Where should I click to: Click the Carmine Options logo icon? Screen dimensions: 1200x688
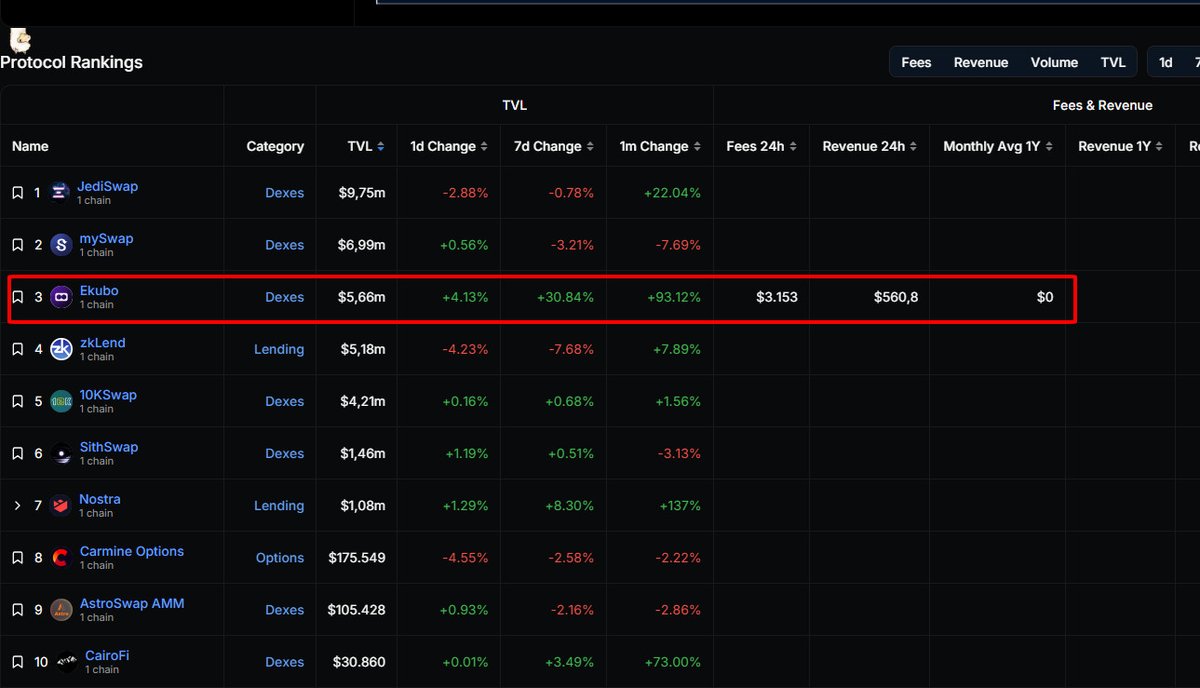coord(61,558)
